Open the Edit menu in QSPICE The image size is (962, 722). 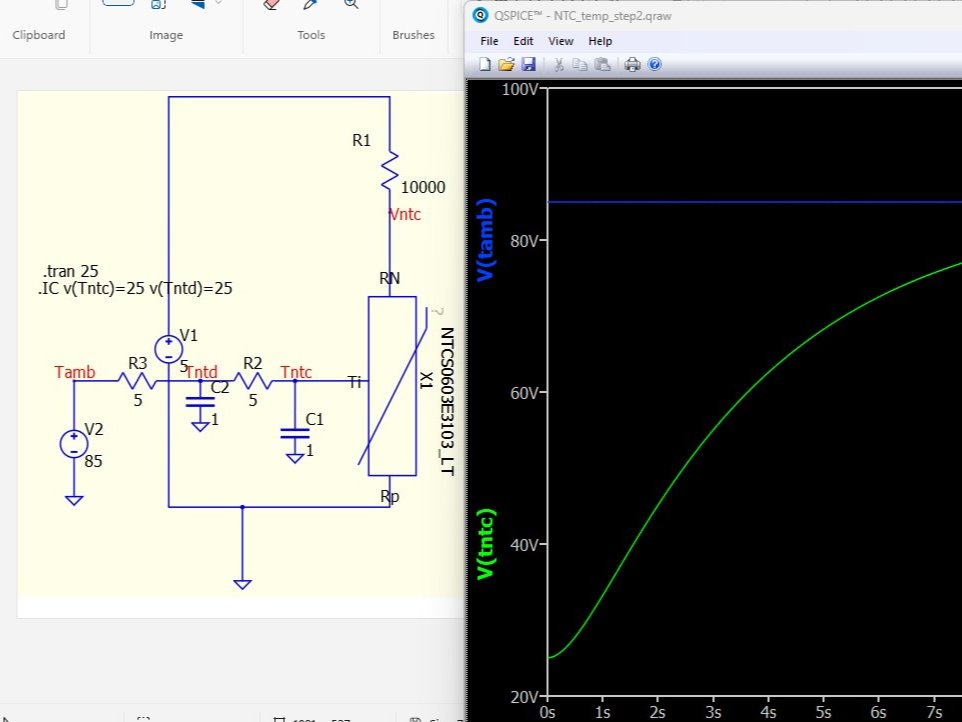523,41
